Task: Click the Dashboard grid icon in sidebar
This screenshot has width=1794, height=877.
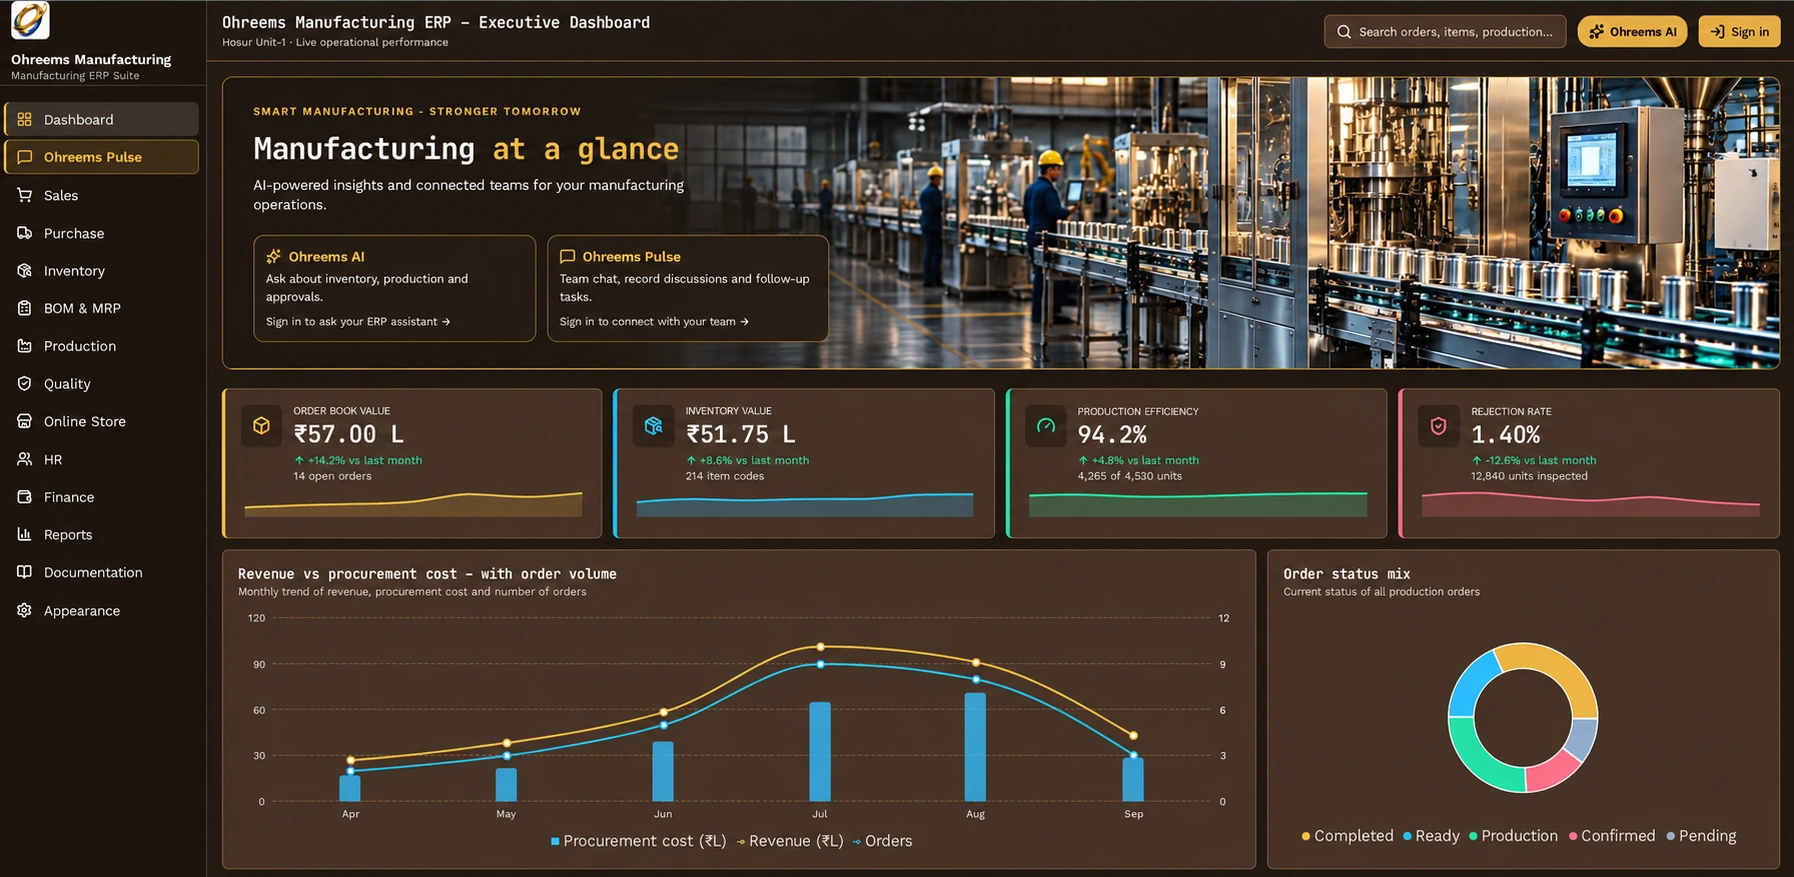Action: pyautogui.click(x=25, y=119)
